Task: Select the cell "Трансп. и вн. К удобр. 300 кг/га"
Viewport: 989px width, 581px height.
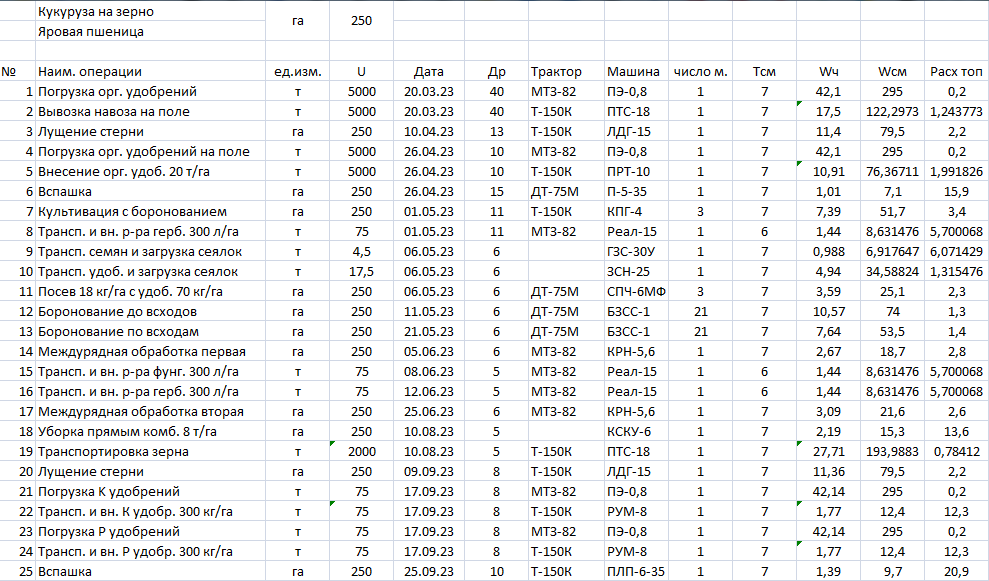Action: point(150,512)
